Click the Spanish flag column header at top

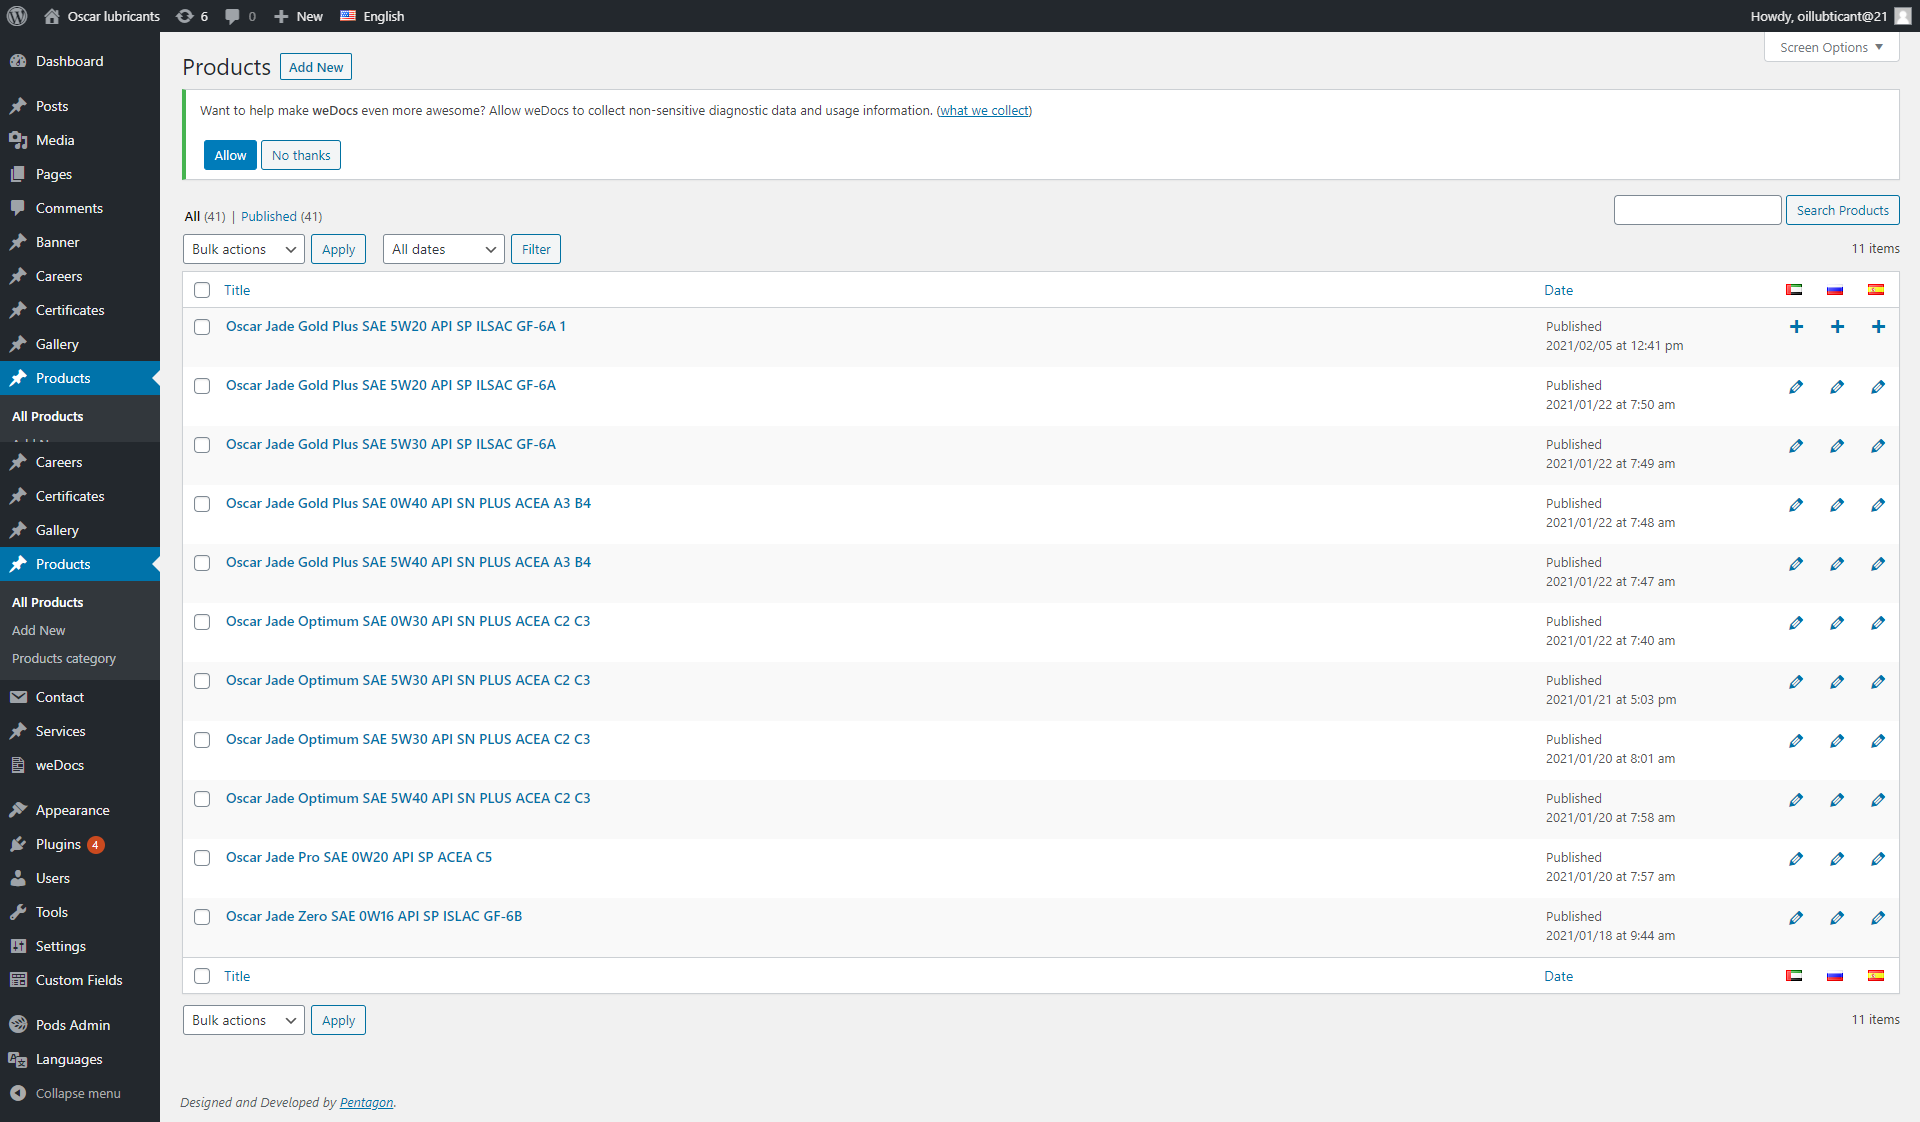point(1876,290)
